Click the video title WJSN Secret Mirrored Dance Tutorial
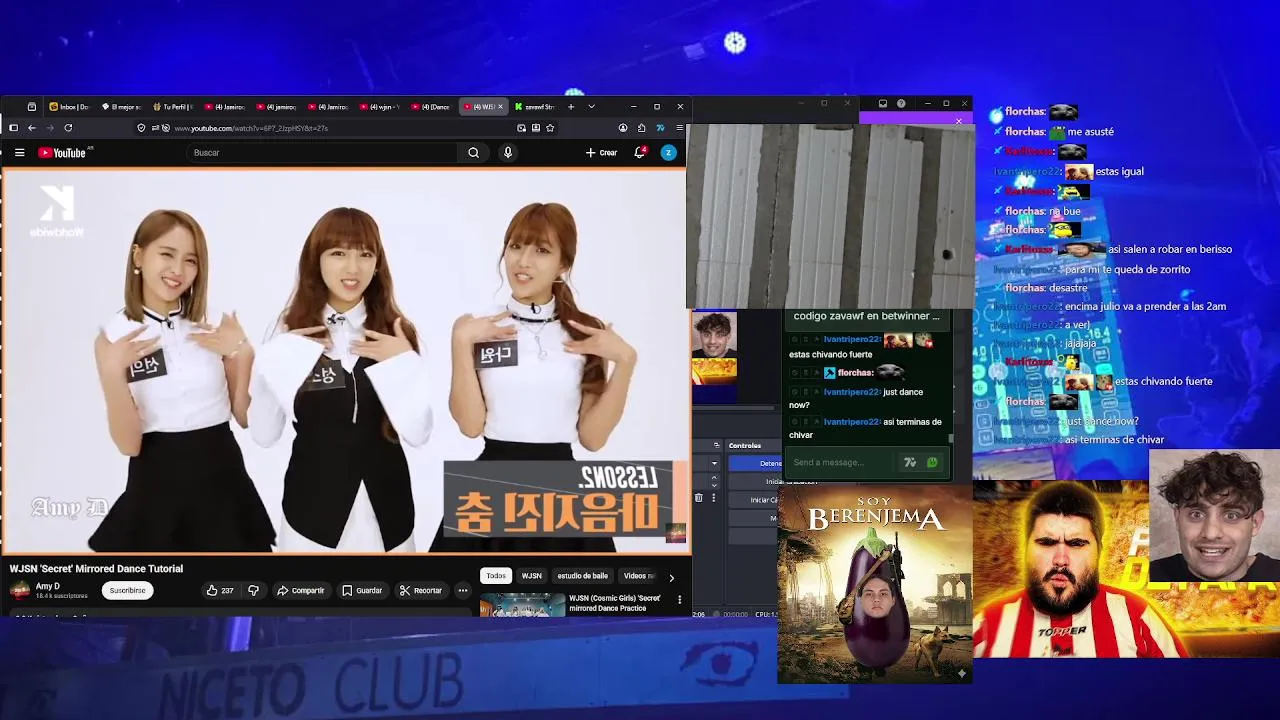 pyautogui.click(x=96, y=569)
